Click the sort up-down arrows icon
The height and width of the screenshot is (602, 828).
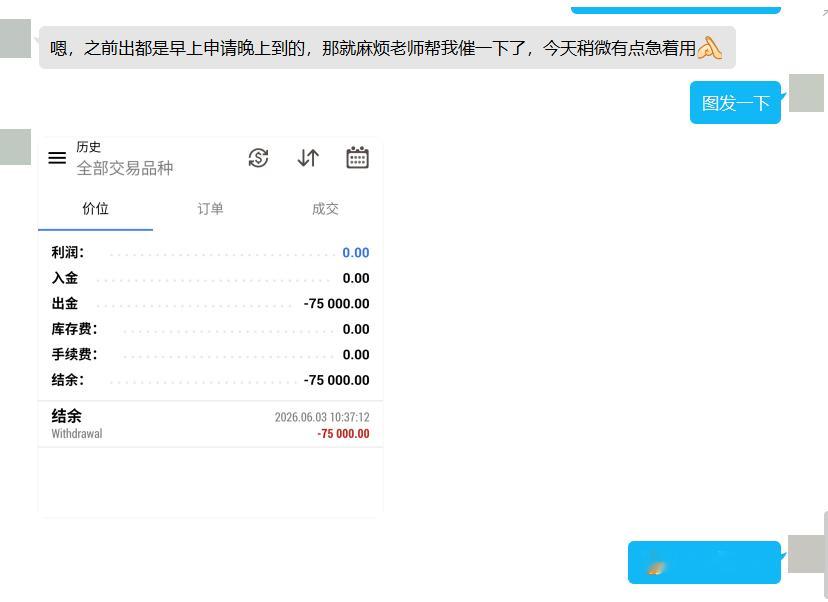(308, 158)
